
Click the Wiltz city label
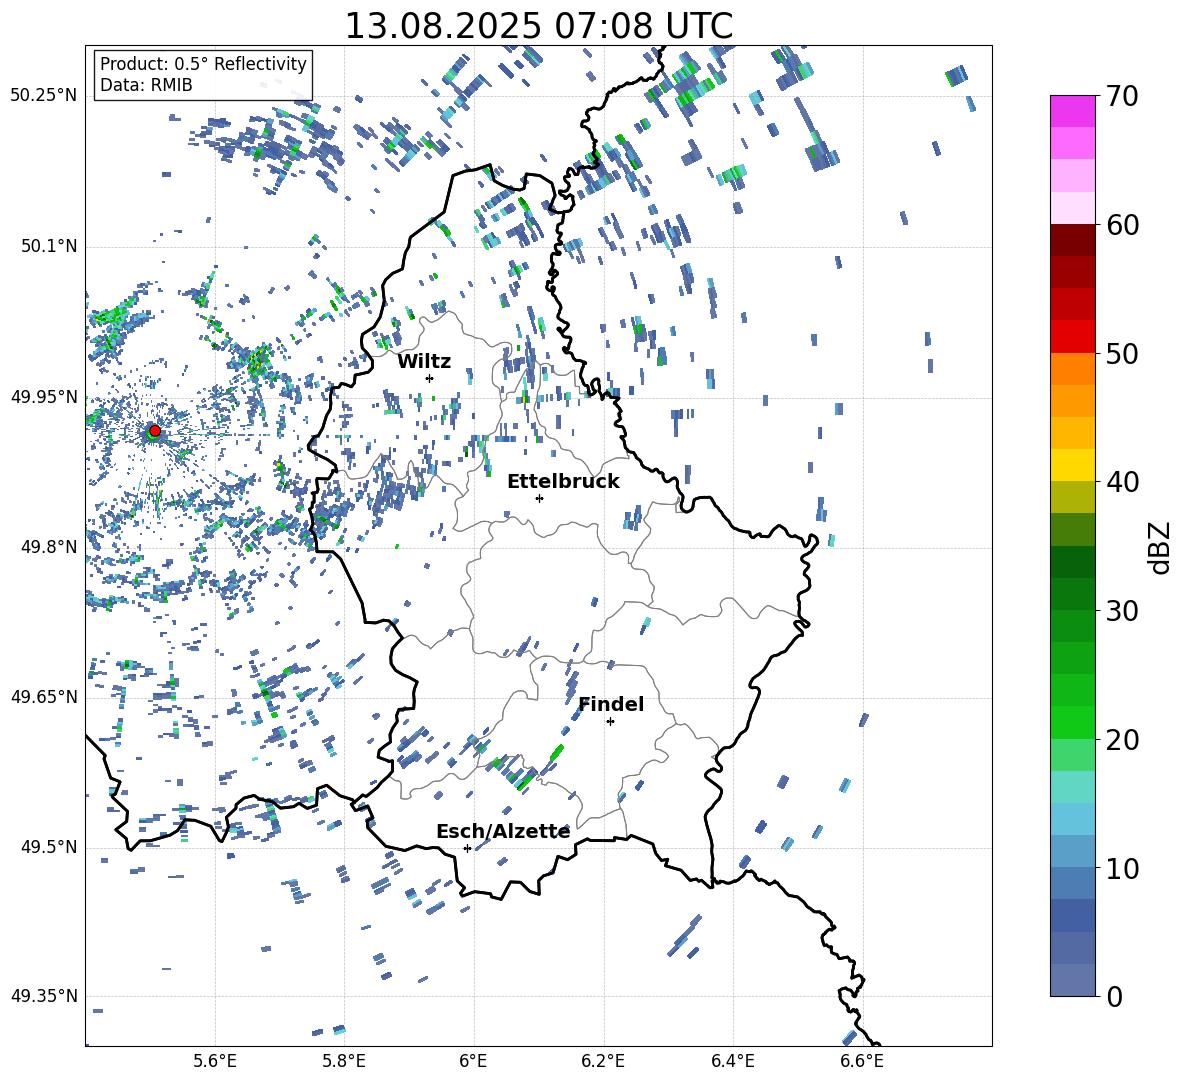coord(424,362)
